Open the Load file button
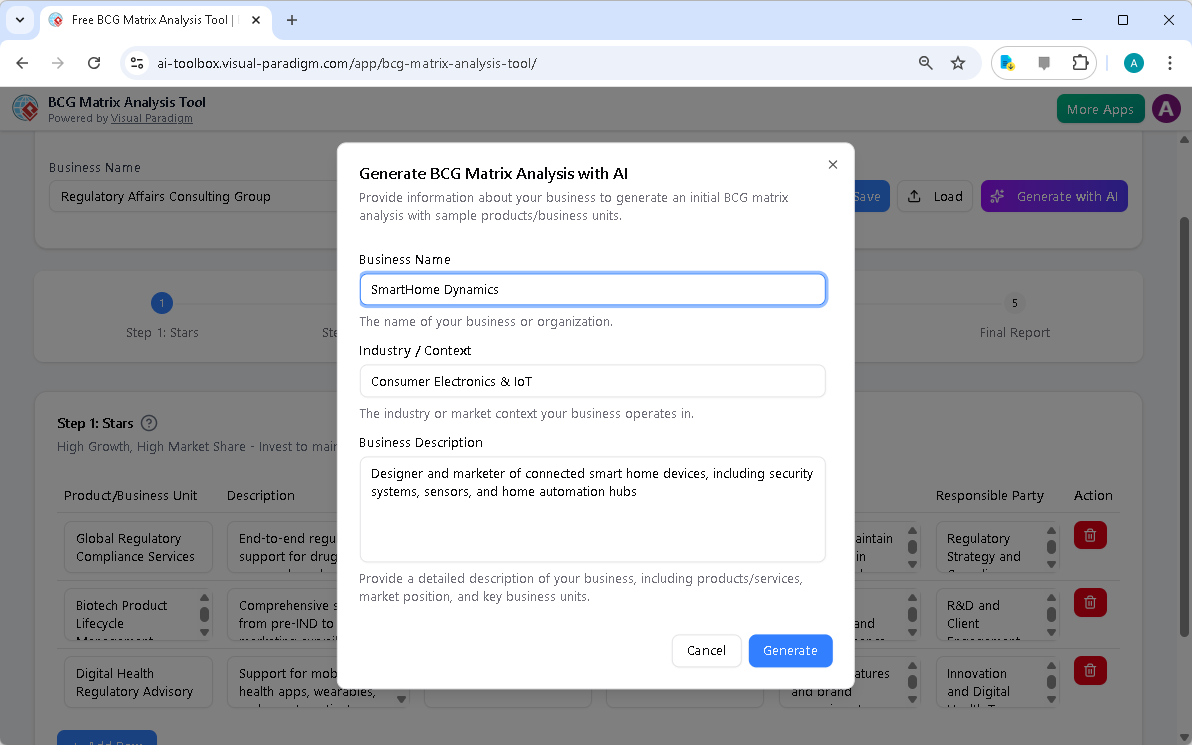The height and width of the screenshot is (745, 1192). coord(935,197)
